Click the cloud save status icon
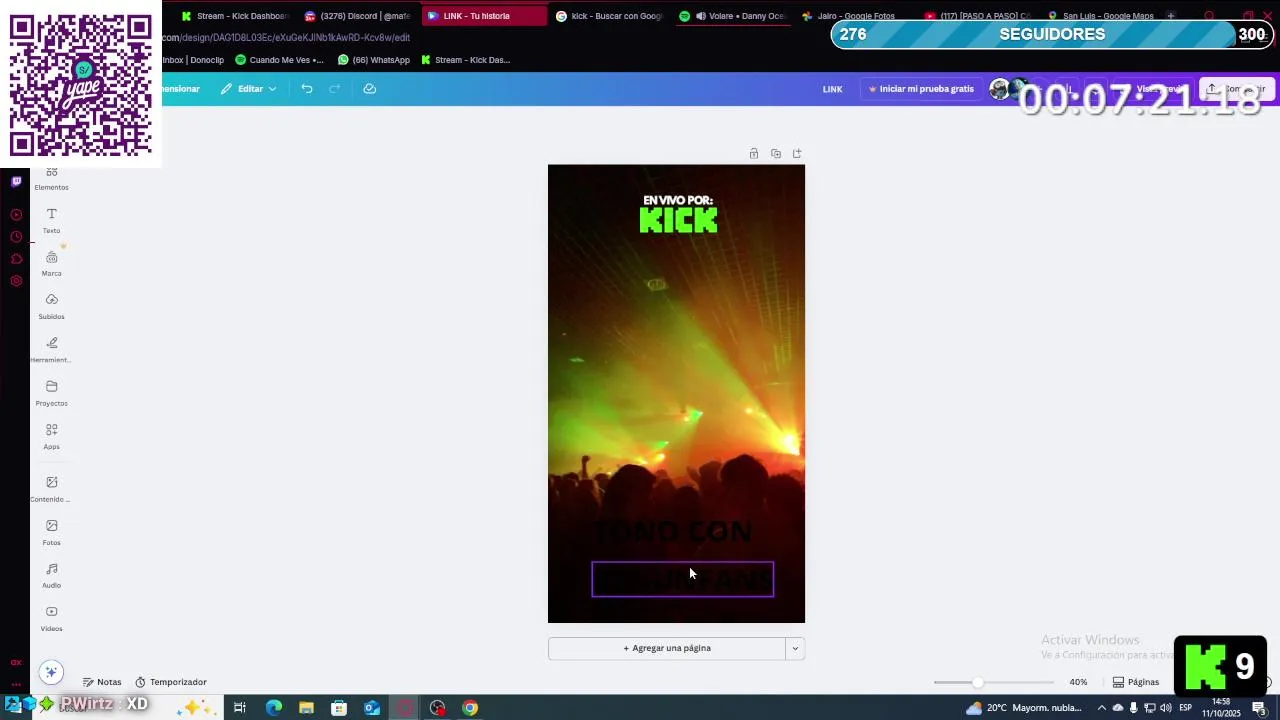The height and width of the screenshot is (720, 1280). pos(369,89)
